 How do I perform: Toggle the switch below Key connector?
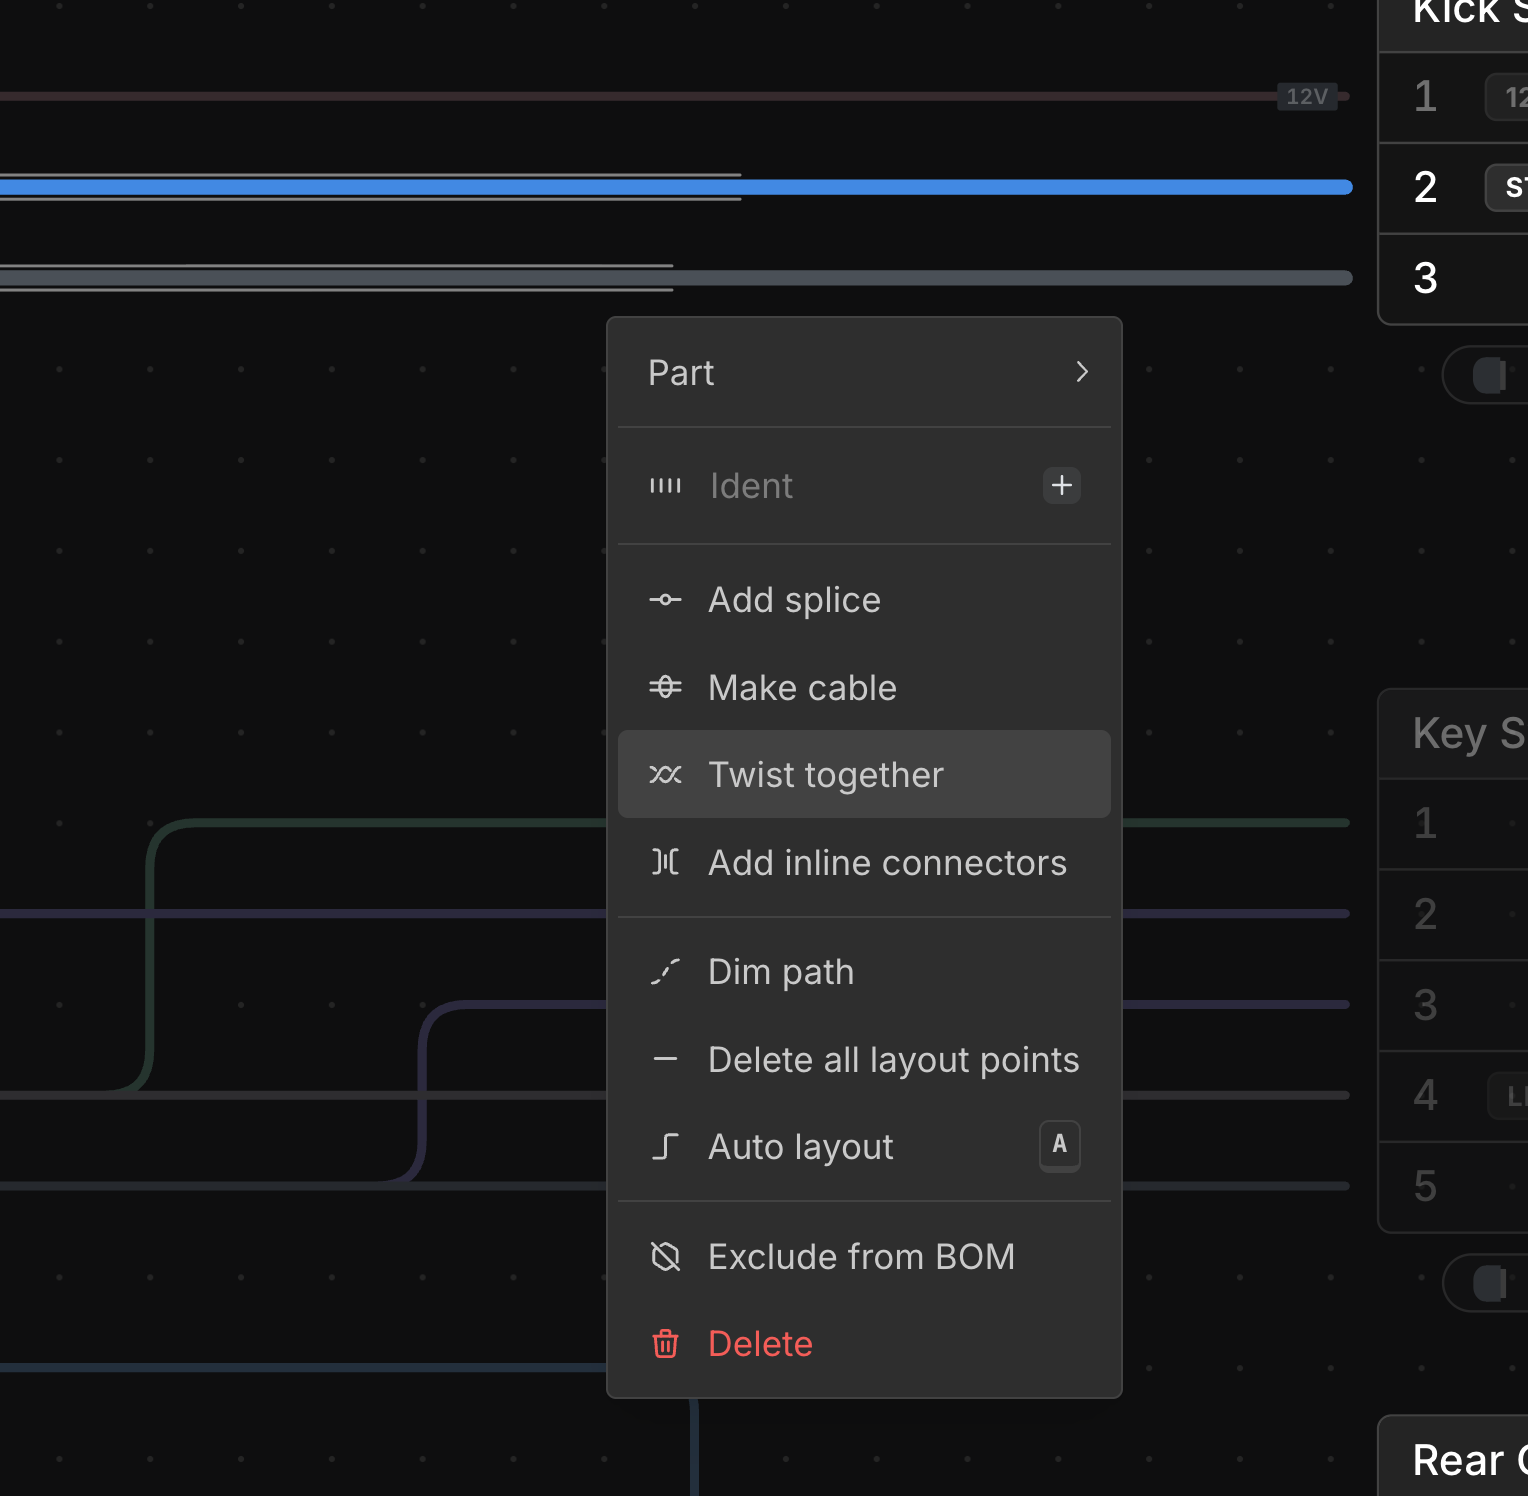pyautogui.click(x=1488, y=1283)
